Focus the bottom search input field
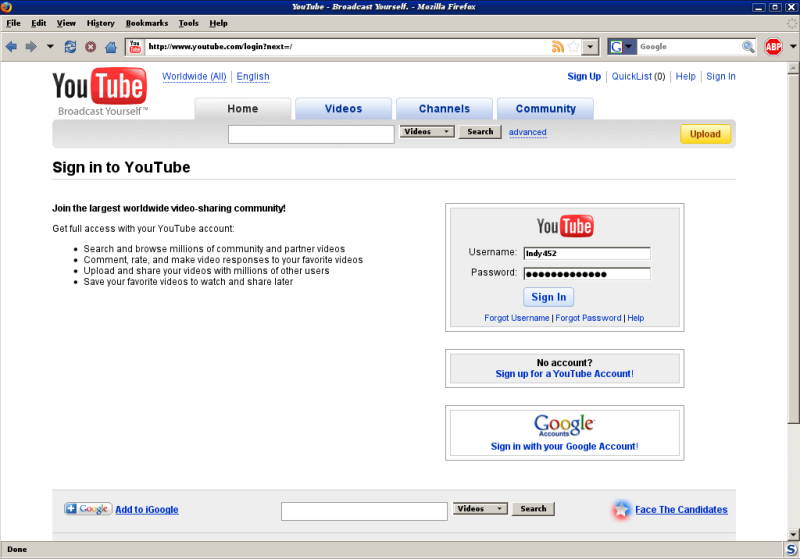 tap(364, 511)
